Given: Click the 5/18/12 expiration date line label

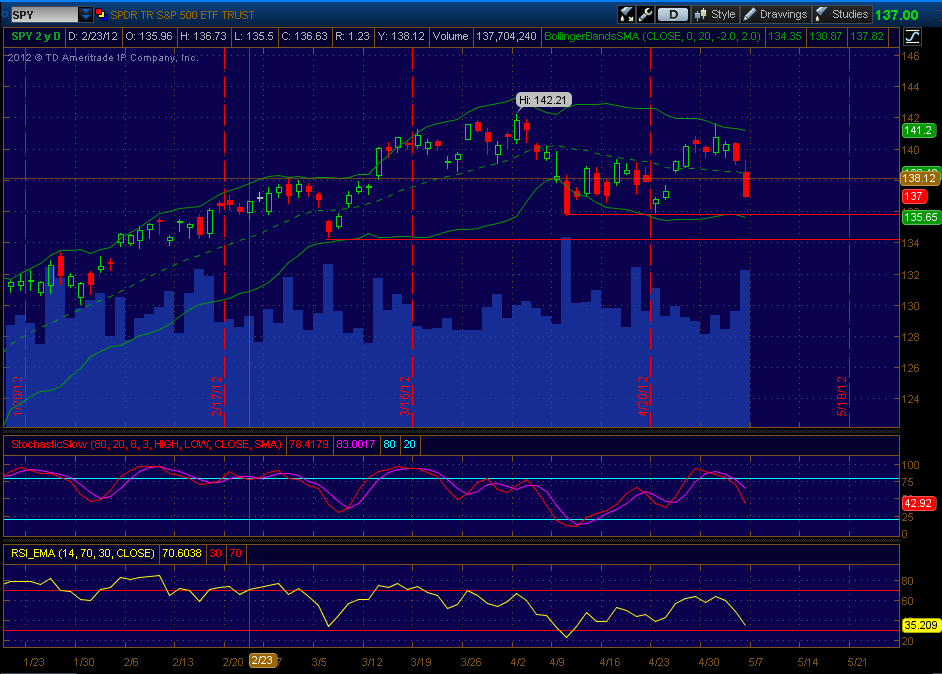Looking at the screenshot, I should [x=841, y=396].
